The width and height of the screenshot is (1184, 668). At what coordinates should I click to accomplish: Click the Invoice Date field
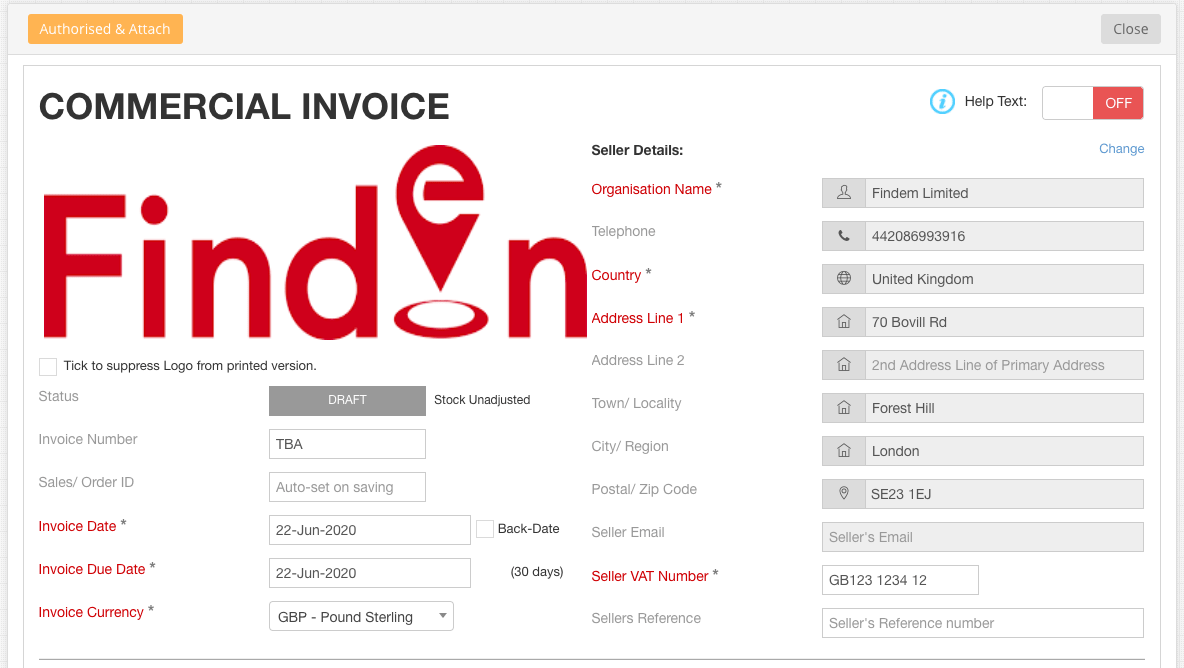pyautogui.click(x=370, y=530)
